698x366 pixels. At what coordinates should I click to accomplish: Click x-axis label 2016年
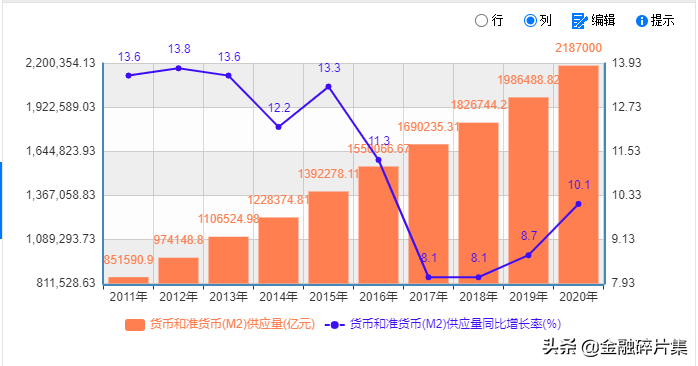378,297
